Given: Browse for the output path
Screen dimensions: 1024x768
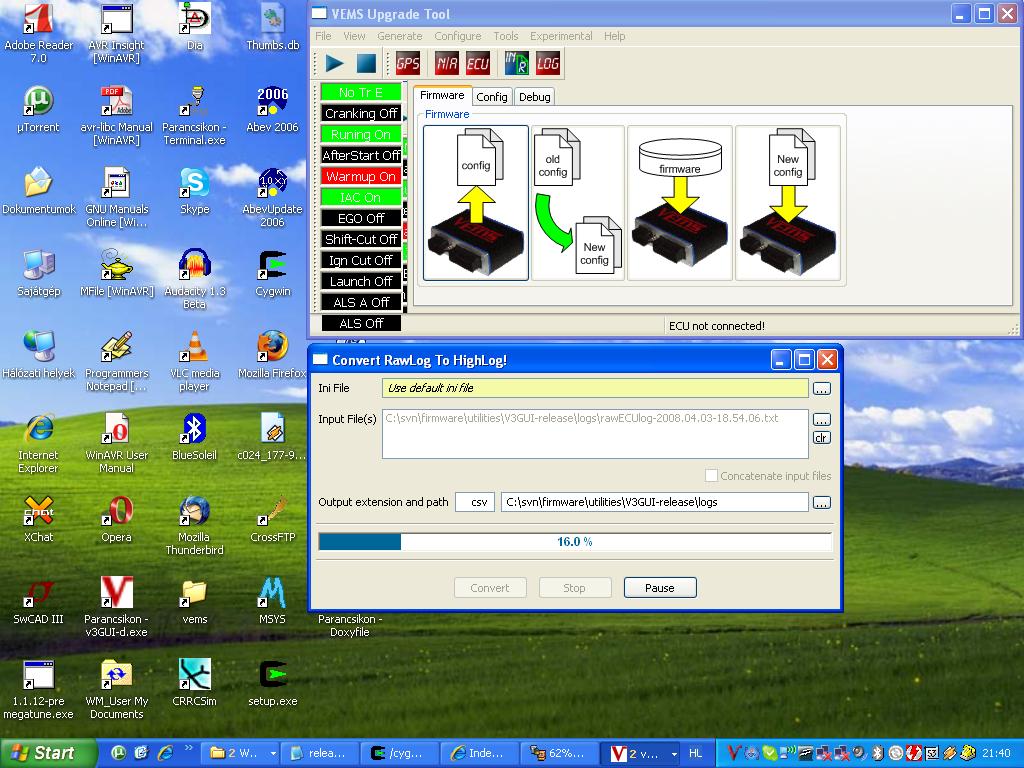Looking at the screenshot, I should (822, 502).
